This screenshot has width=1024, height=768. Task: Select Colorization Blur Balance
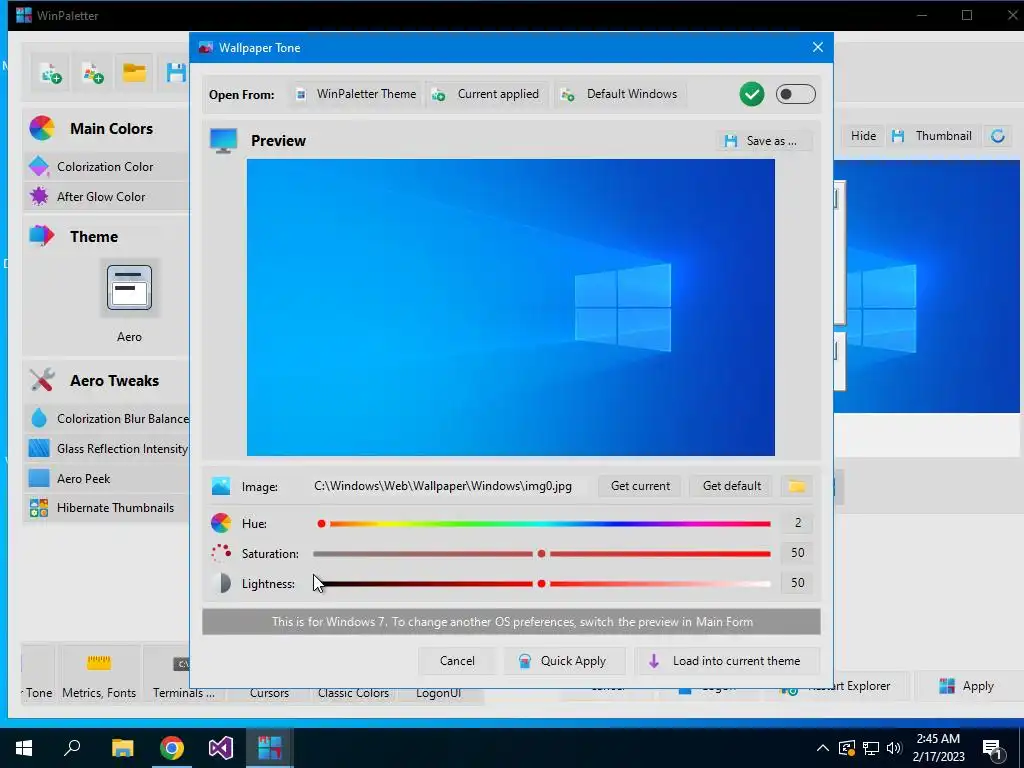[107, 419]
